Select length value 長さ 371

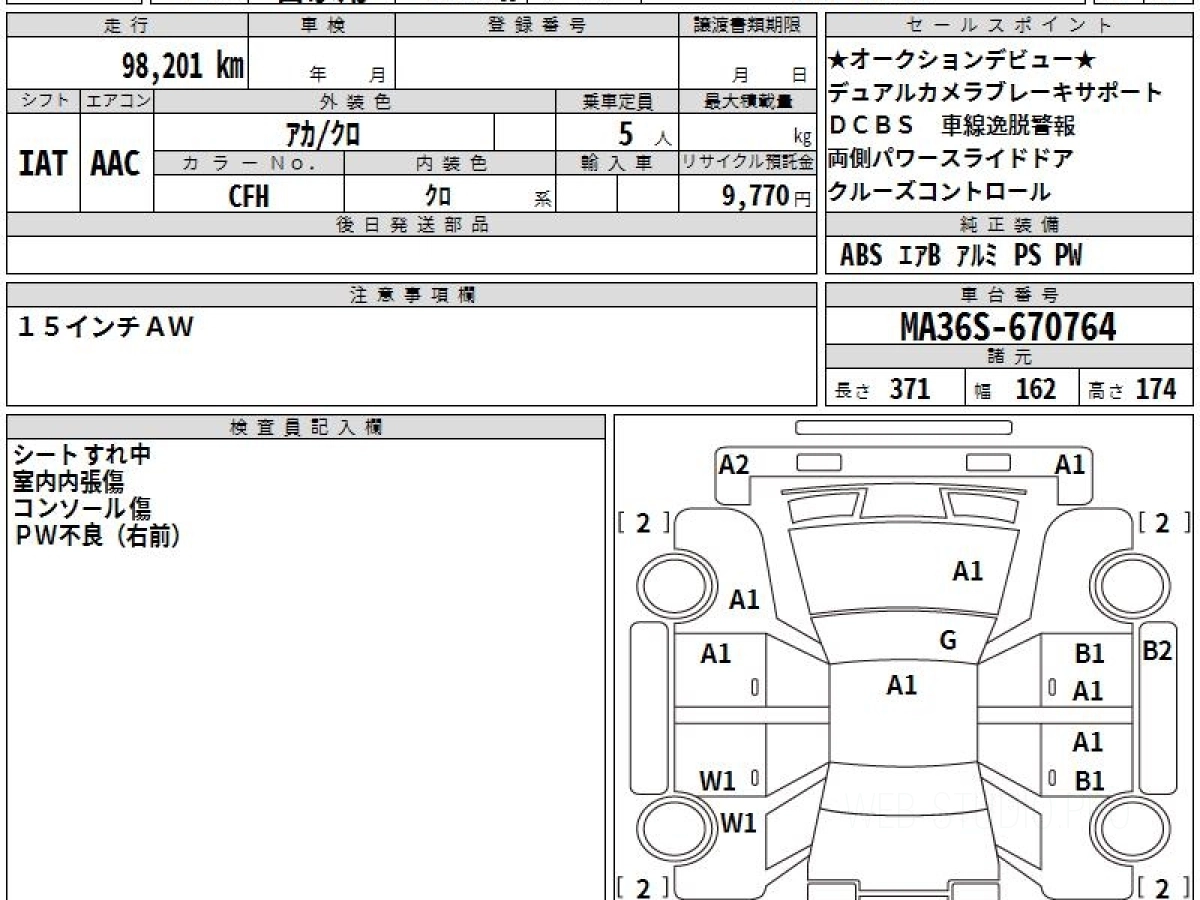coord(883,388)
